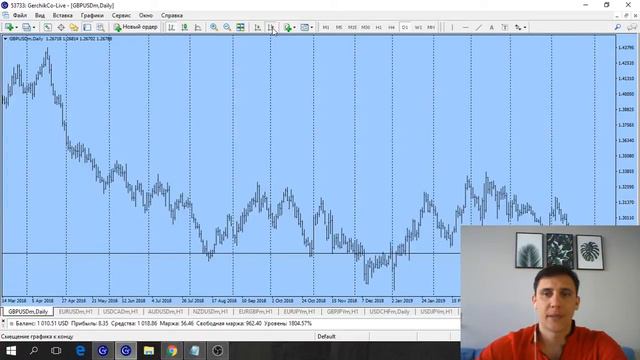The image size is (640, 360).
Task: Open the Data Window crosshair icon
Action: pyautogui.click(x=61, y=27)
